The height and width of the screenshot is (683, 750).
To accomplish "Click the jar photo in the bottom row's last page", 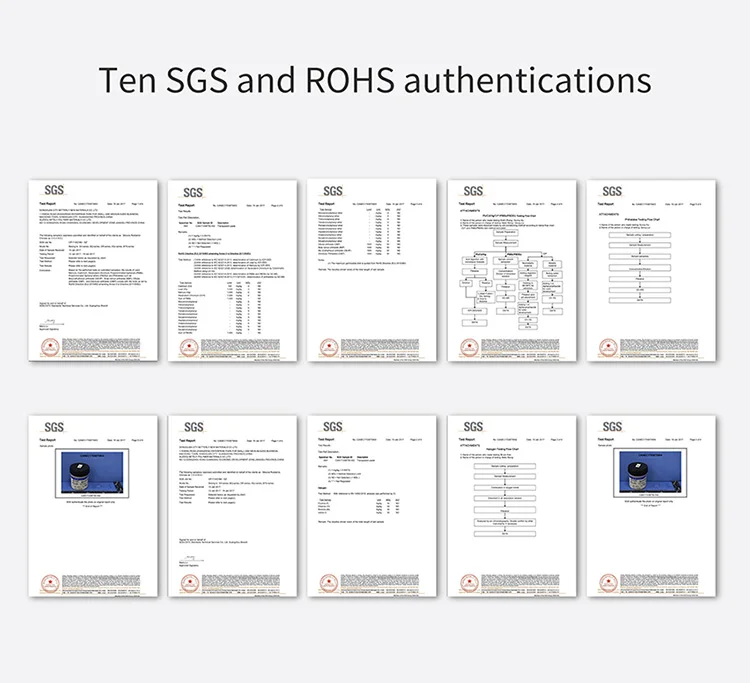I will coord(651,473).
